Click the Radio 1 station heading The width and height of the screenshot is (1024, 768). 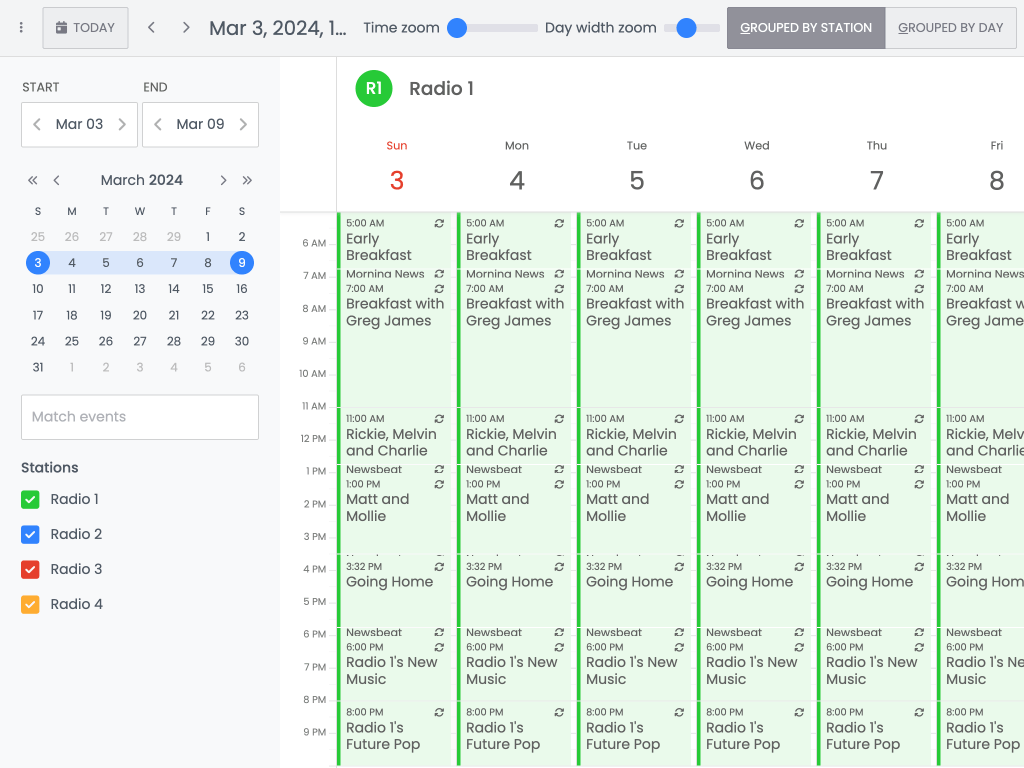[441, 88]
